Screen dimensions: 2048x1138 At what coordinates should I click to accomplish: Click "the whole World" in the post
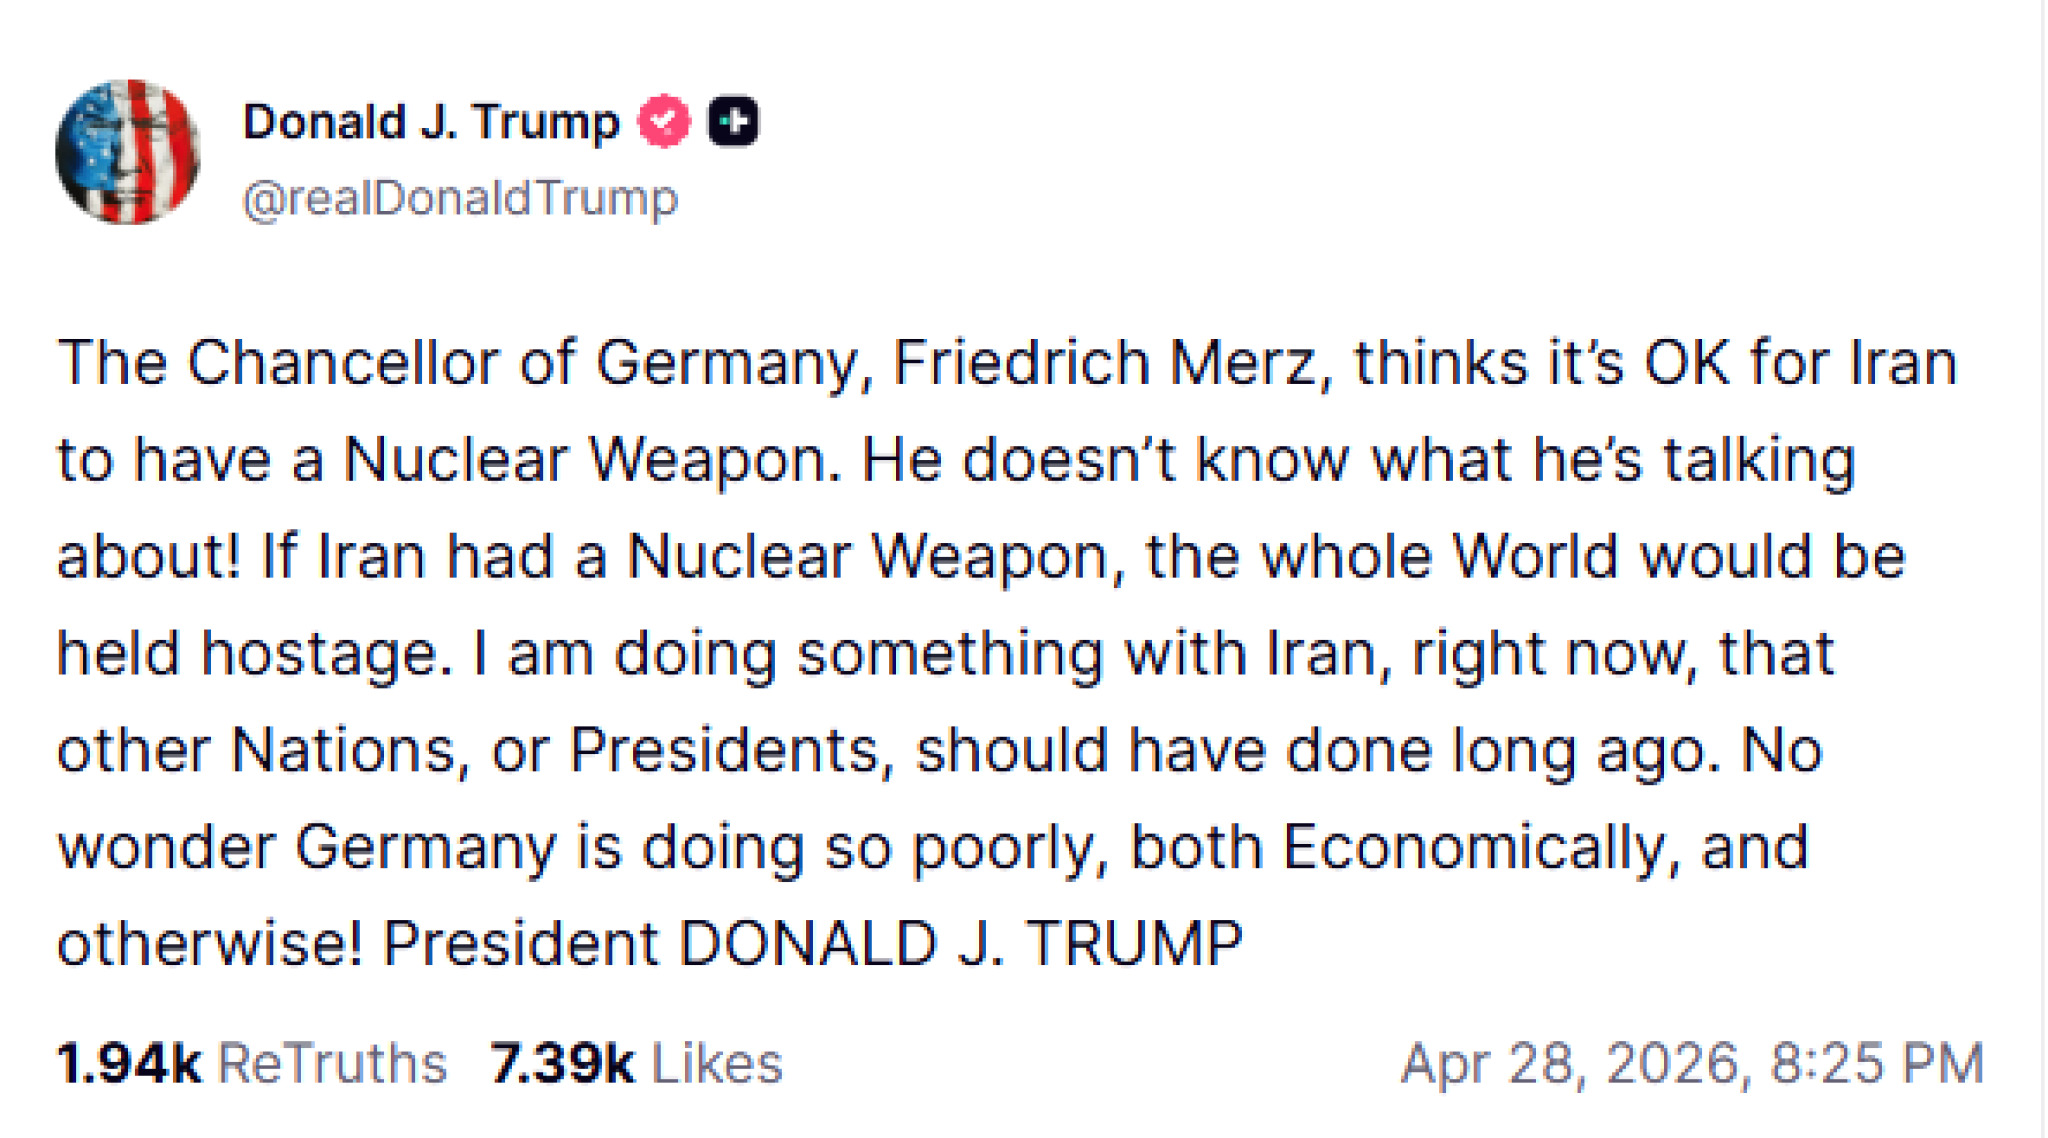click(1381, 556)
